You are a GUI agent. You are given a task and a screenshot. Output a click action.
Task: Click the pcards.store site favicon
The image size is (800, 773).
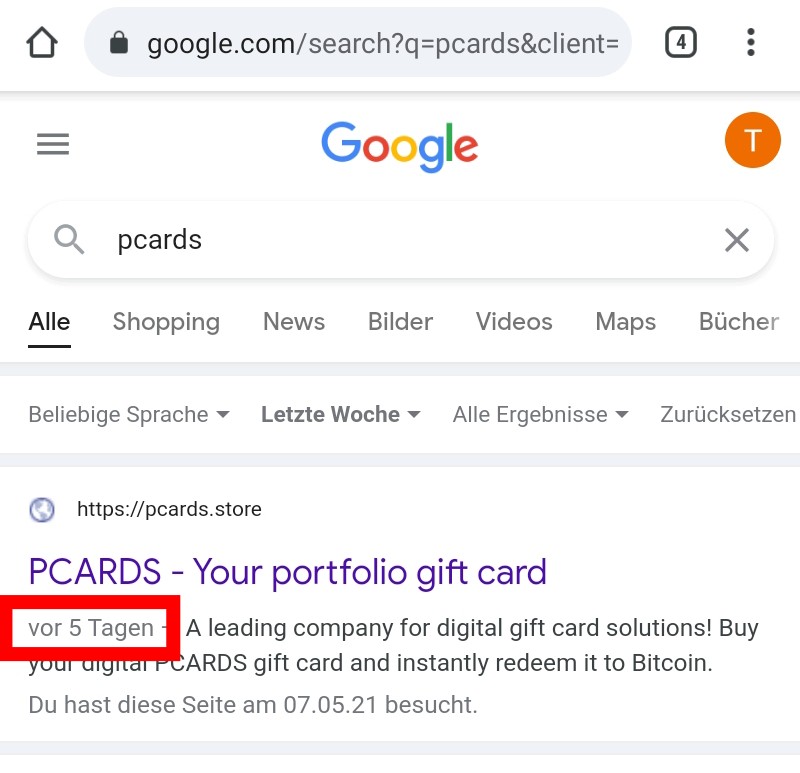(x=42, y=510)
